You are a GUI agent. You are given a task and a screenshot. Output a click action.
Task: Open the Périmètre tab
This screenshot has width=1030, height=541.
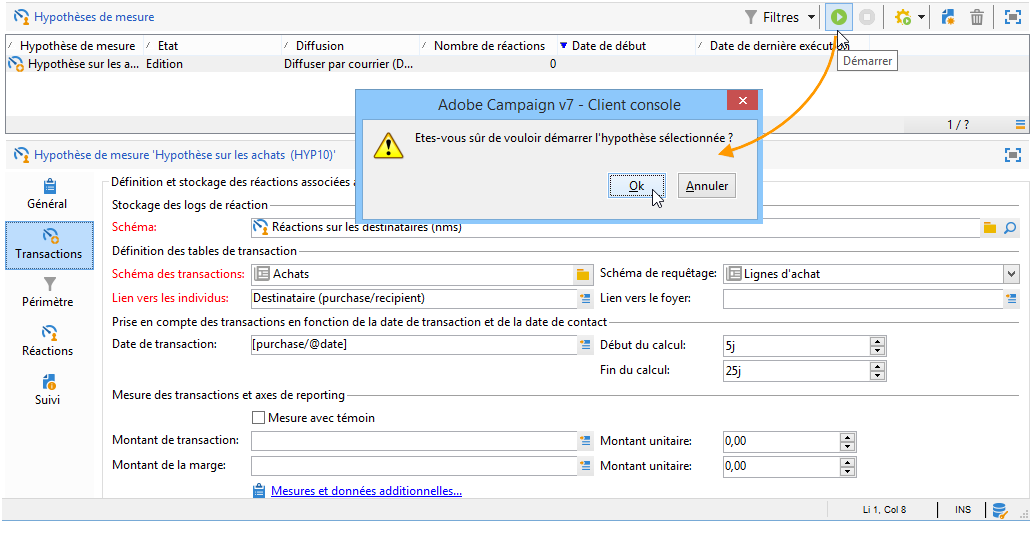(x=47, y=293)
